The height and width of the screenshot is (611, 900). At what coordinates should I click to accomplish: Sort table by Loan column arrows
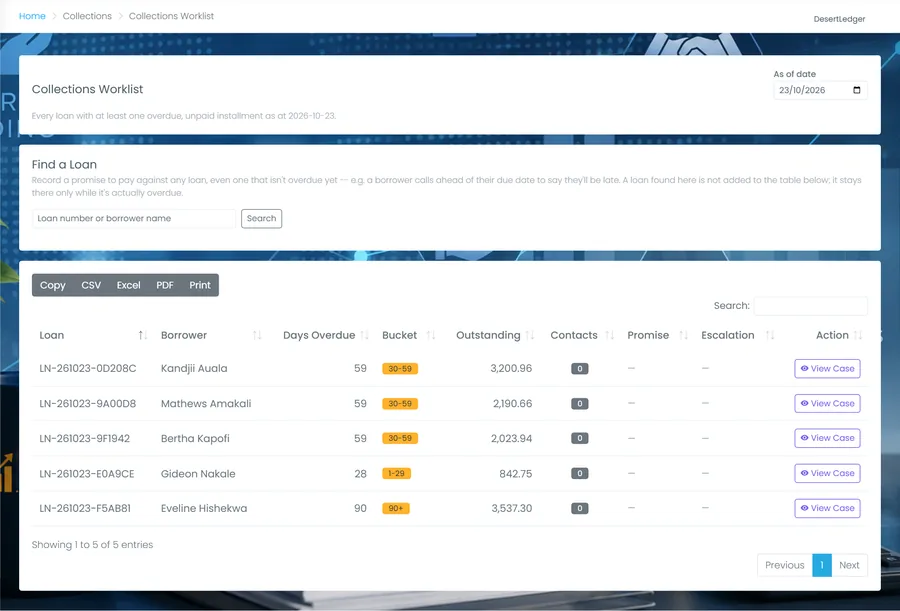(x=142, y=335)
